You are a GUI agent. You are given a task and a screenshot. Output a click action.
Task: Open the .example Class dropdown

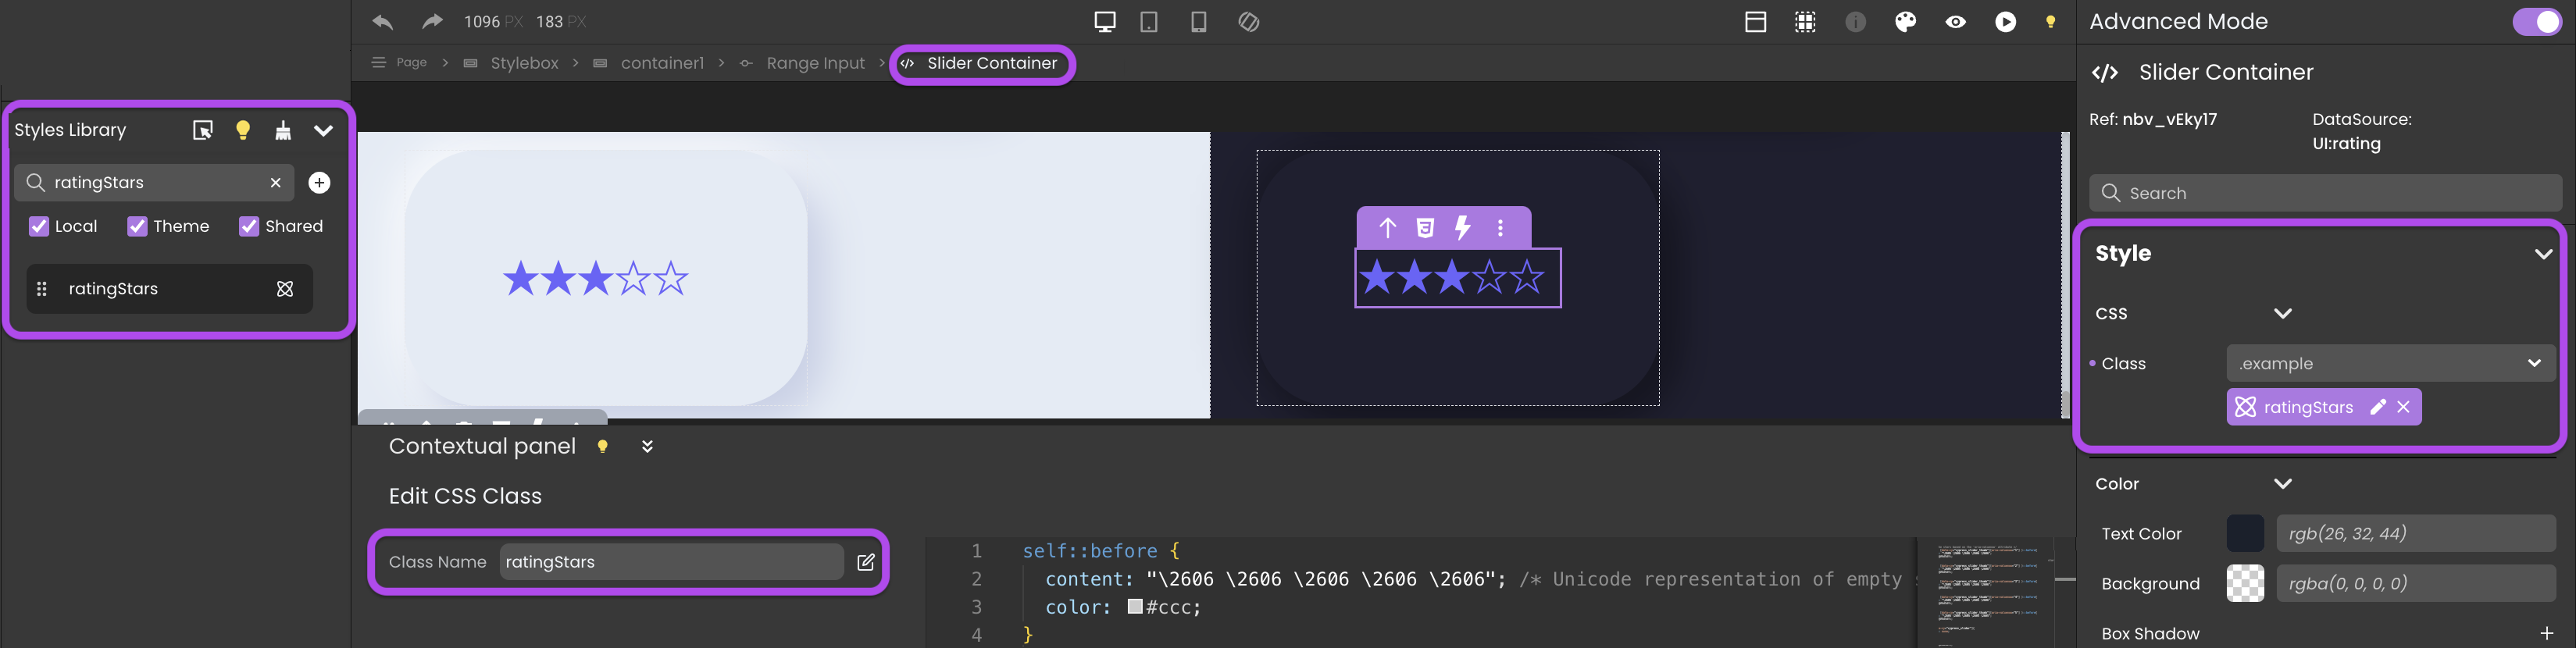[x=2390, y=363]
